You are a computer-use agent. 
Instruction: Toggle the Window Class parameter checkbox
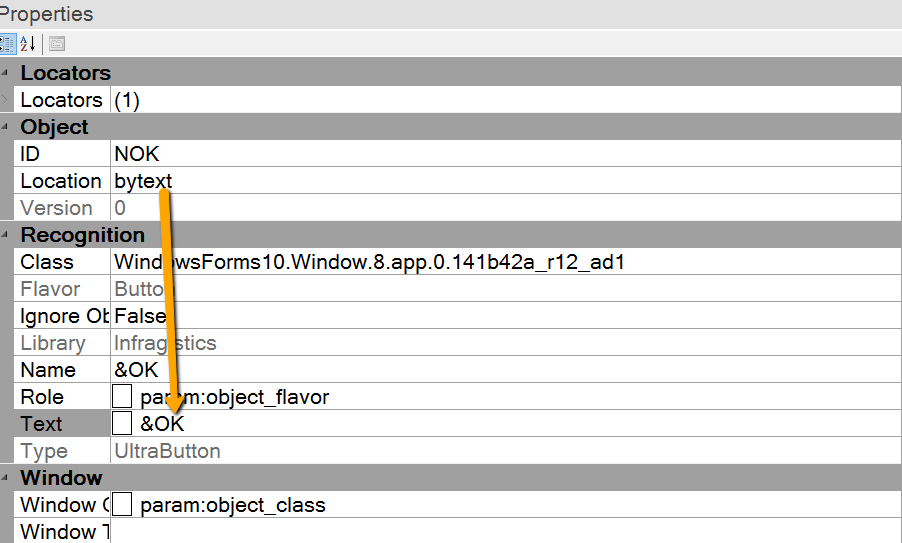coord(122,505)
